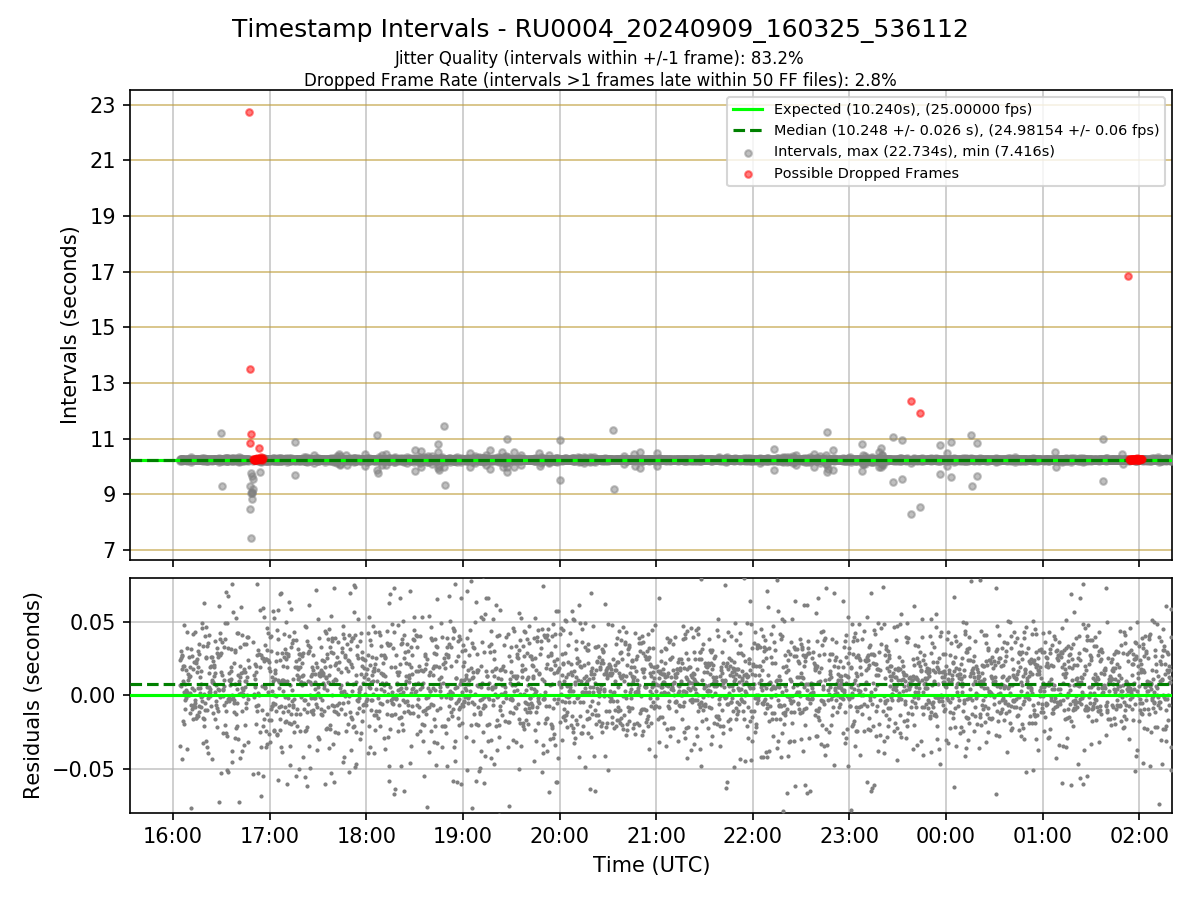Click the Jitter Quality subtitle line
The height and width of the screenshot is (900, 1200).
point(600,58)
